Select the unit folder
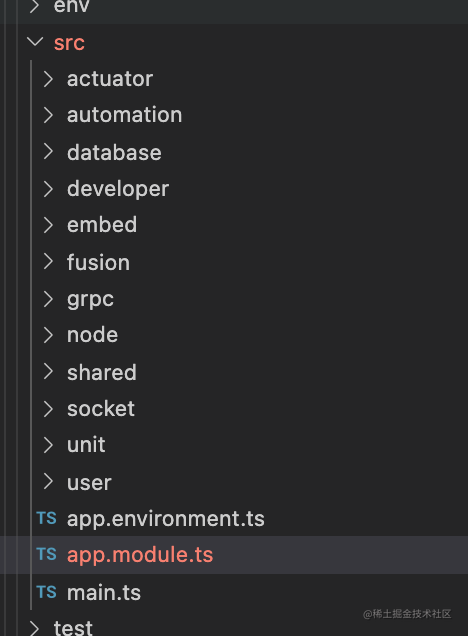The image size is (468, 636). [x=86, y=445]
